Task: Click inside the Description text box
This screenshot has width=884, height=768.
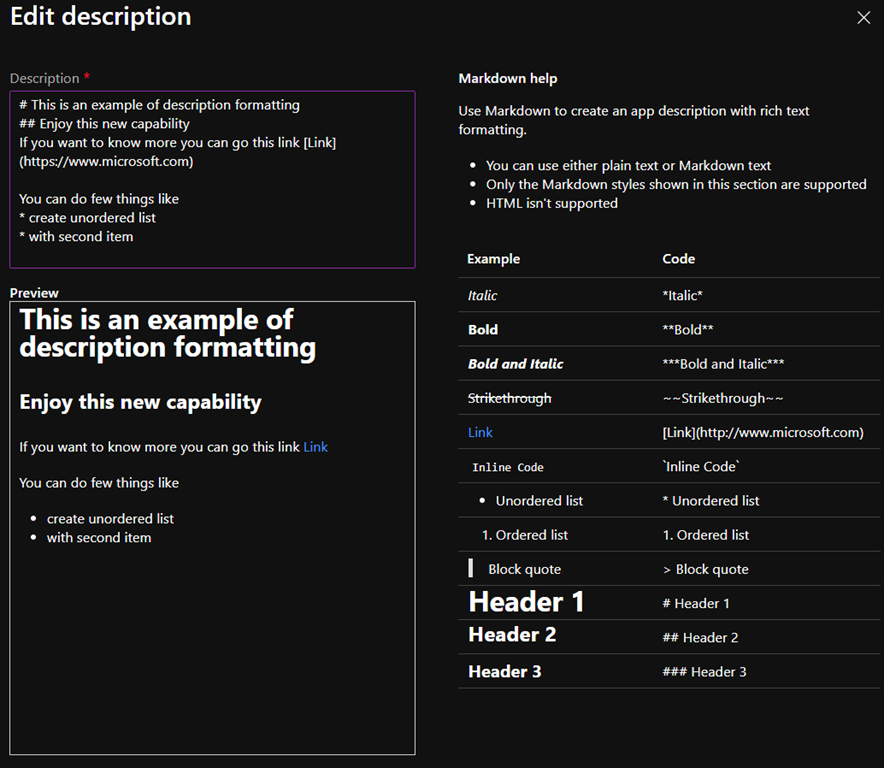Action: tap(212, 180)
